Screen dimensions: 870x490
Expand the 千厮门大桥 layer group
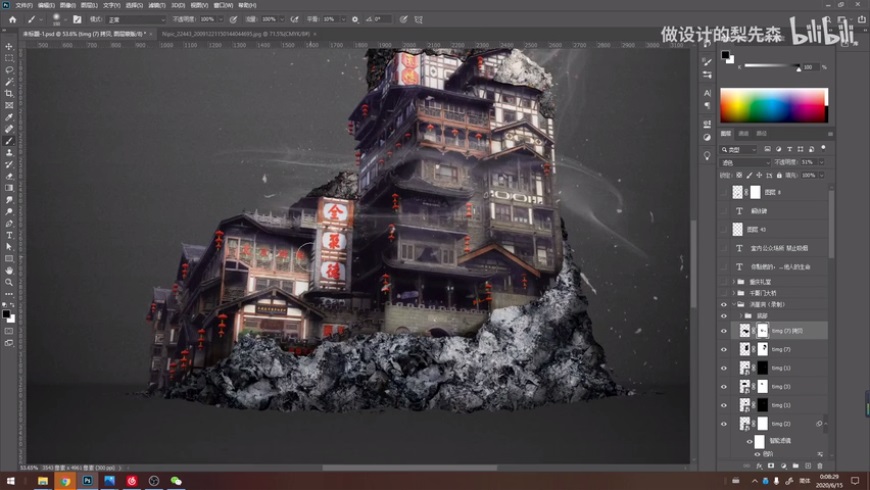click(x=734, y=293)
